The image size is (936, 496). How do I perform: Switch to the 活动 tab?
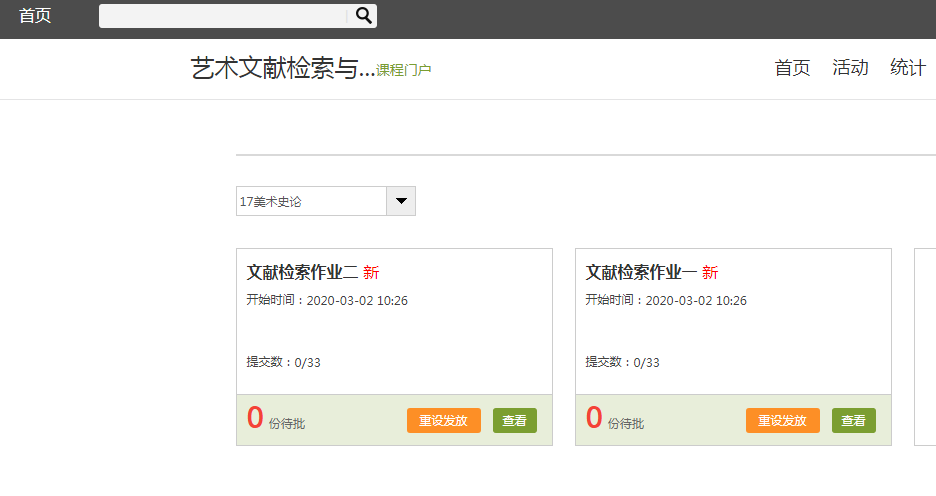pyautogui.click(x=850, y=68)
